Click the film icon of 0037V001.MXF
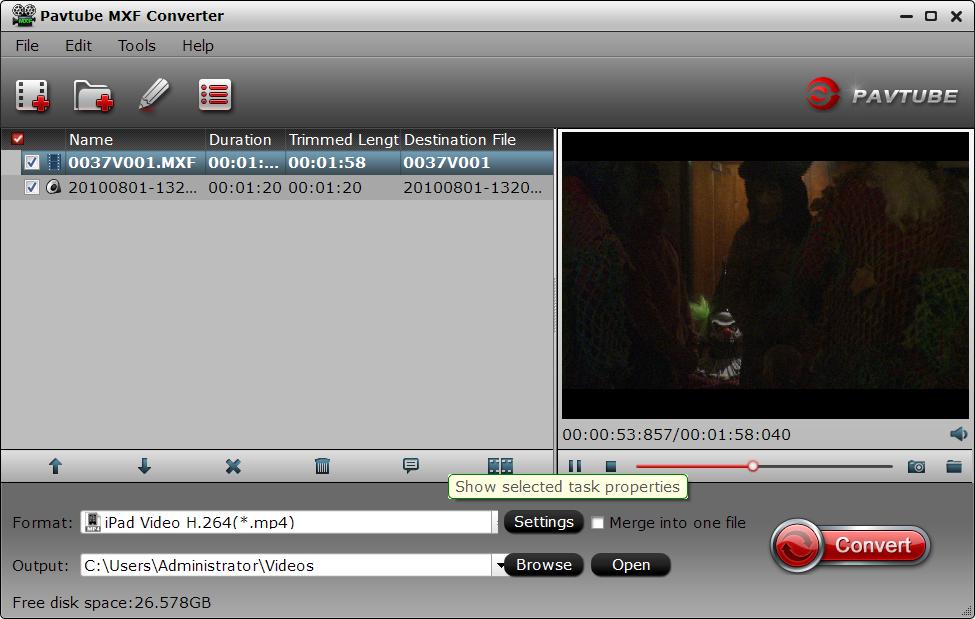 pyautogui.click(x=54, y=162)
